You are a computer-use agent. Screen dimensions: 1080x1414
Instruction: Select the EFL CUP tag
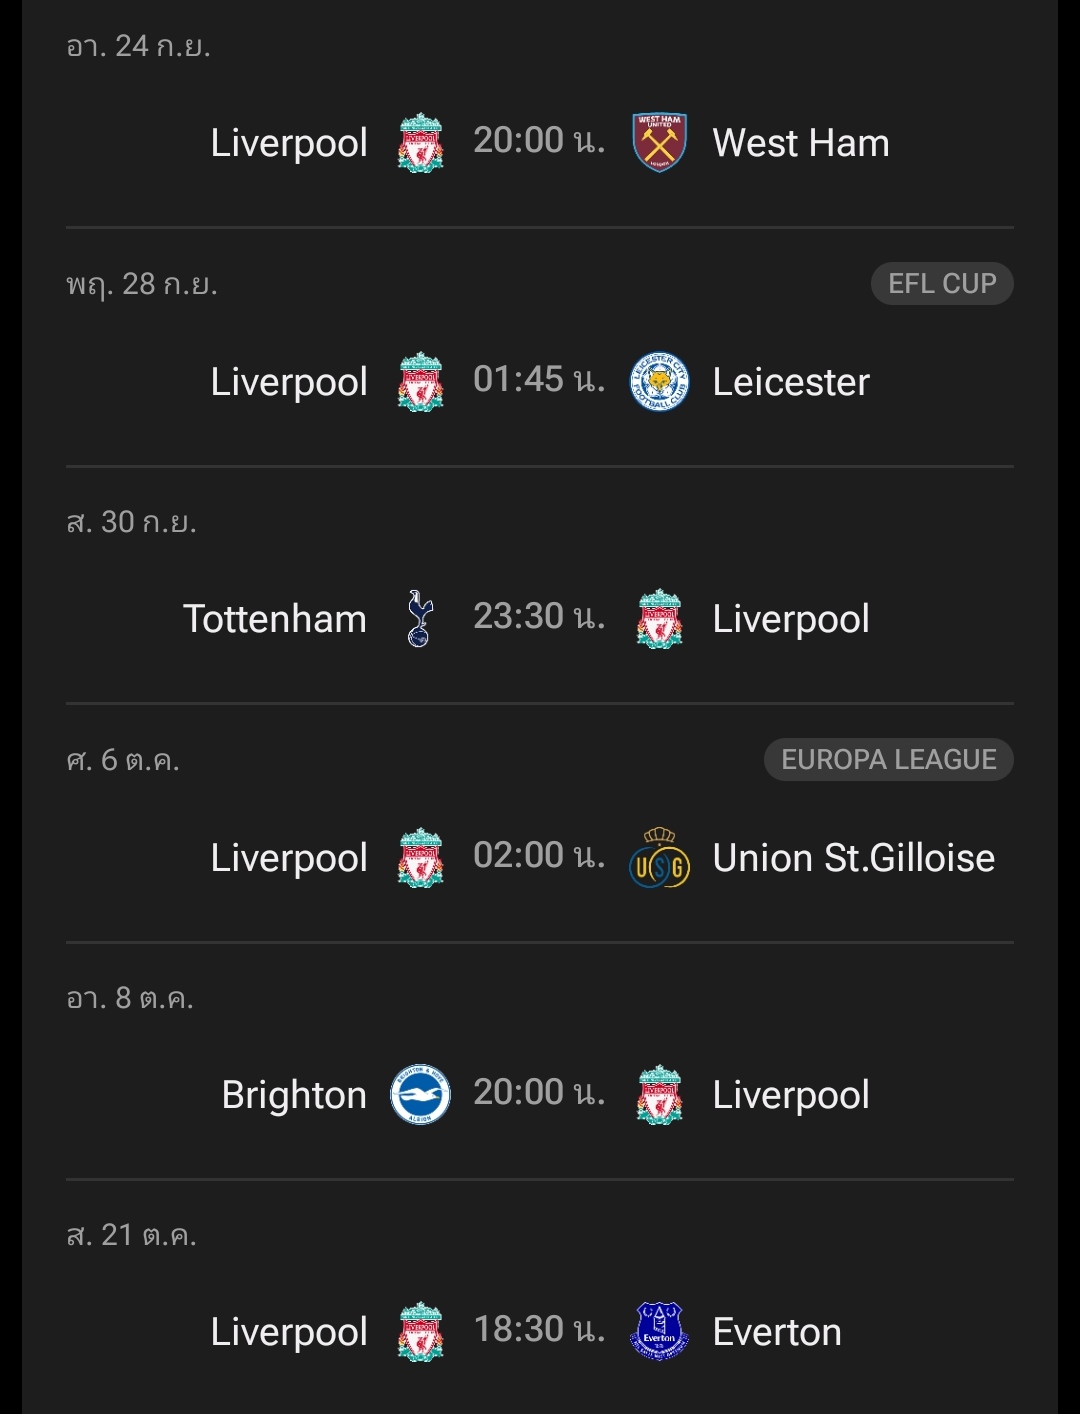(942, 284)
